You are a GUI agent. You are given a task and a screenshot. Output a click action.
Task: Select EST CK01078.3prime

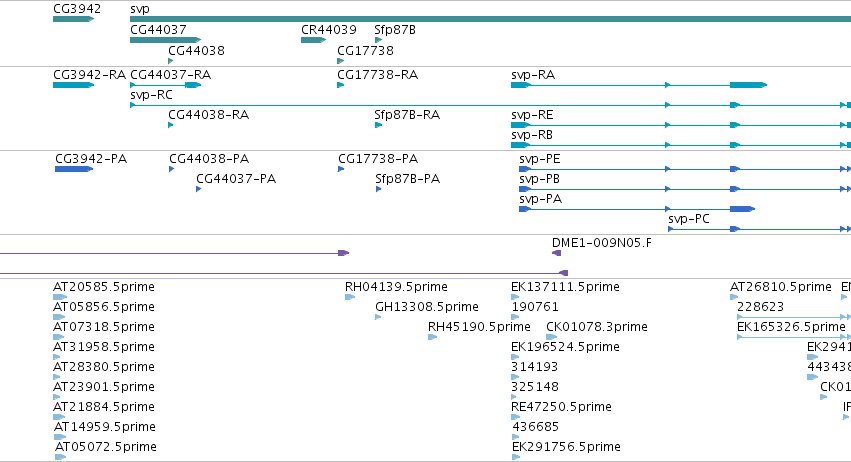click(x=596, y=327)
